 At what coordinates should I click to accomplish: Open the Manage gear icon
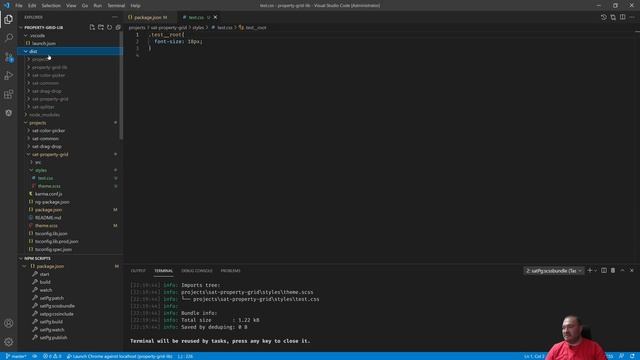[x=9, y=342]
